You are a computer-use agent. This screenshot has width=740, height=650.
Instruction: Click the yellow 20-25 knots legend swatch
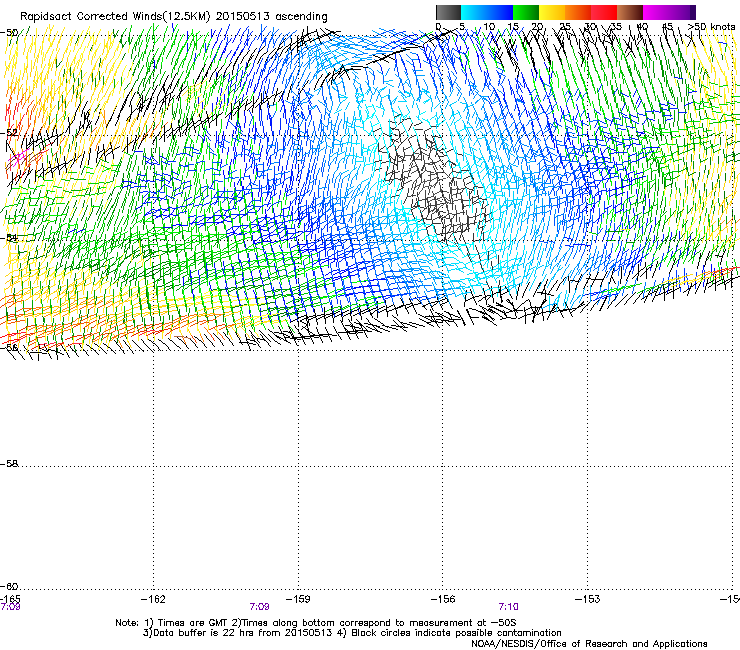point(552,13)
